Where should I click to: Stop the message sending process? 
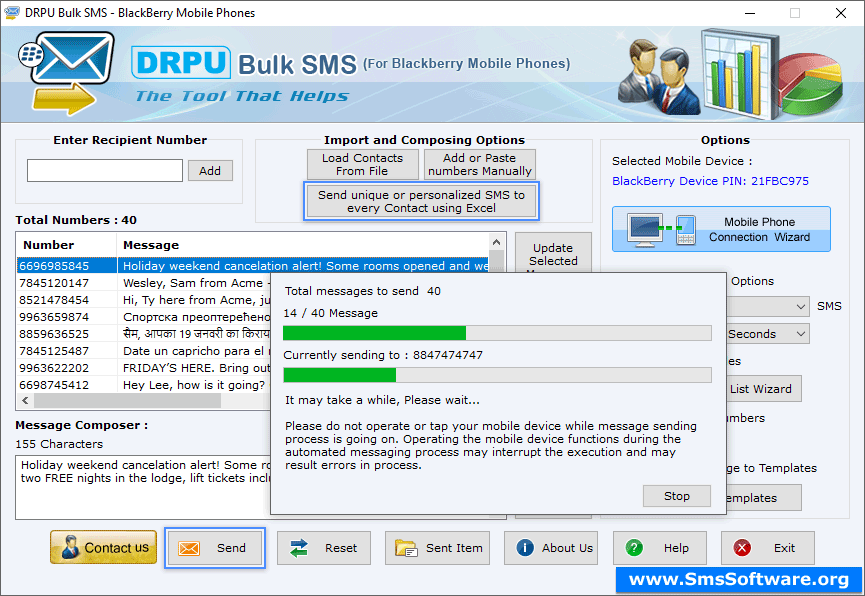coord(676,496)
